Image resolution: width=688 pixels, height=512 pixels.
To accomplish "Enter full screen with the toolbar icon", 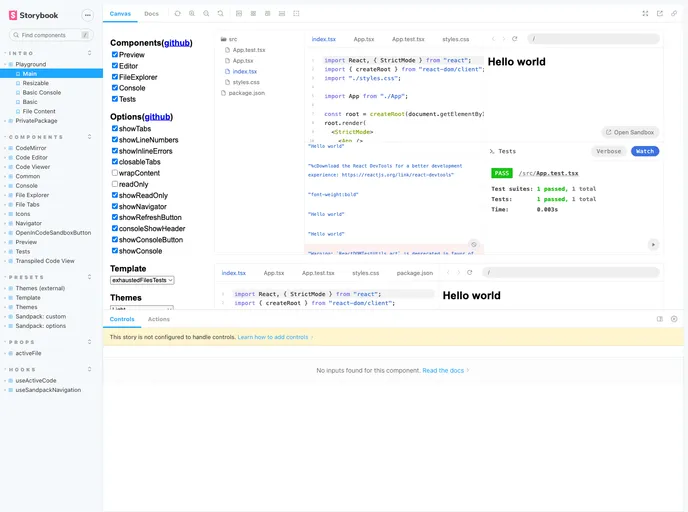I will click(645, 14).
